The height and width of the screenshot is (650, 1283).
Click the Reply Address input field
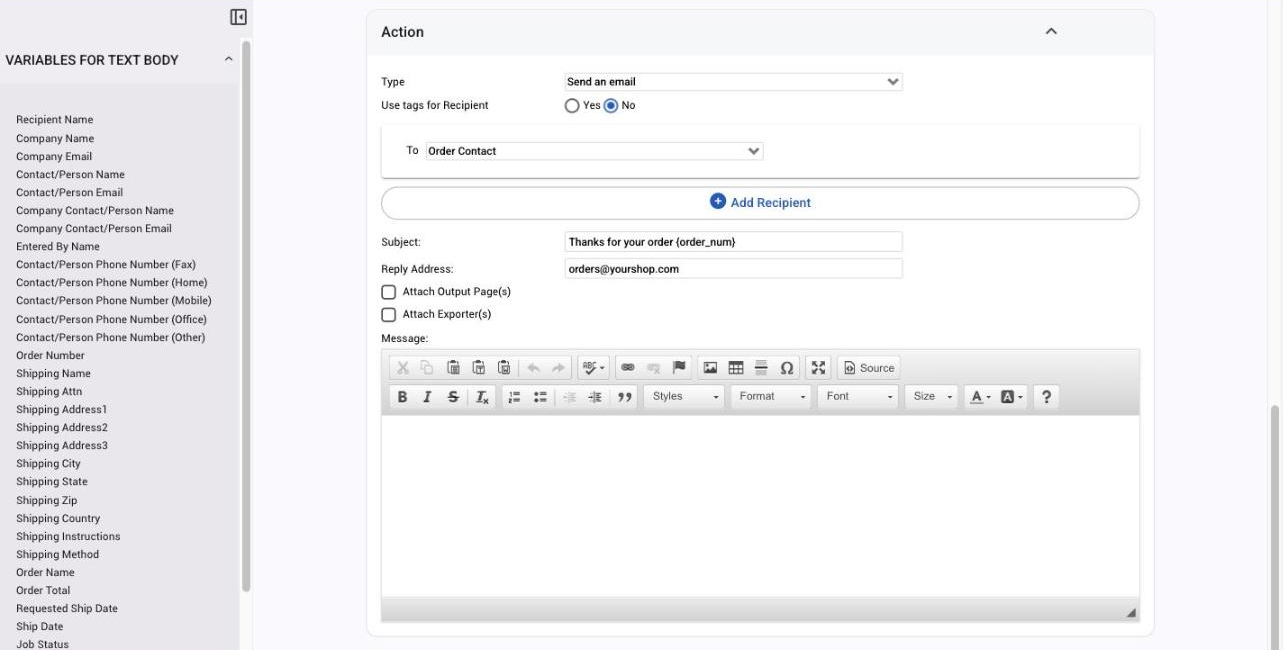[x=733, y=269]
